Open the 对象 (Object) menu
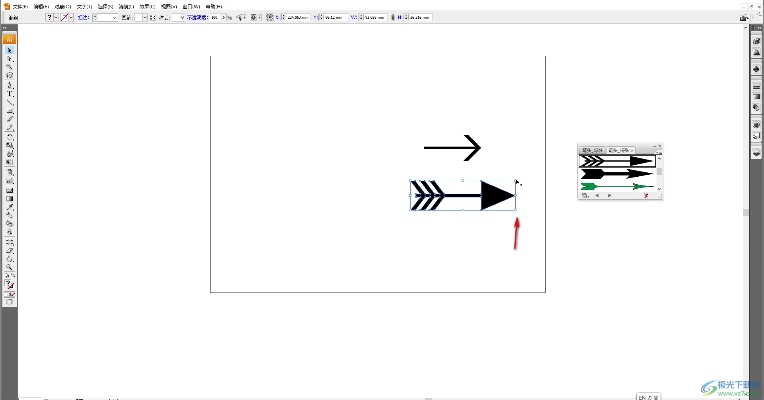The height and width of the screenshot is (400, 764). coord(62,6)
